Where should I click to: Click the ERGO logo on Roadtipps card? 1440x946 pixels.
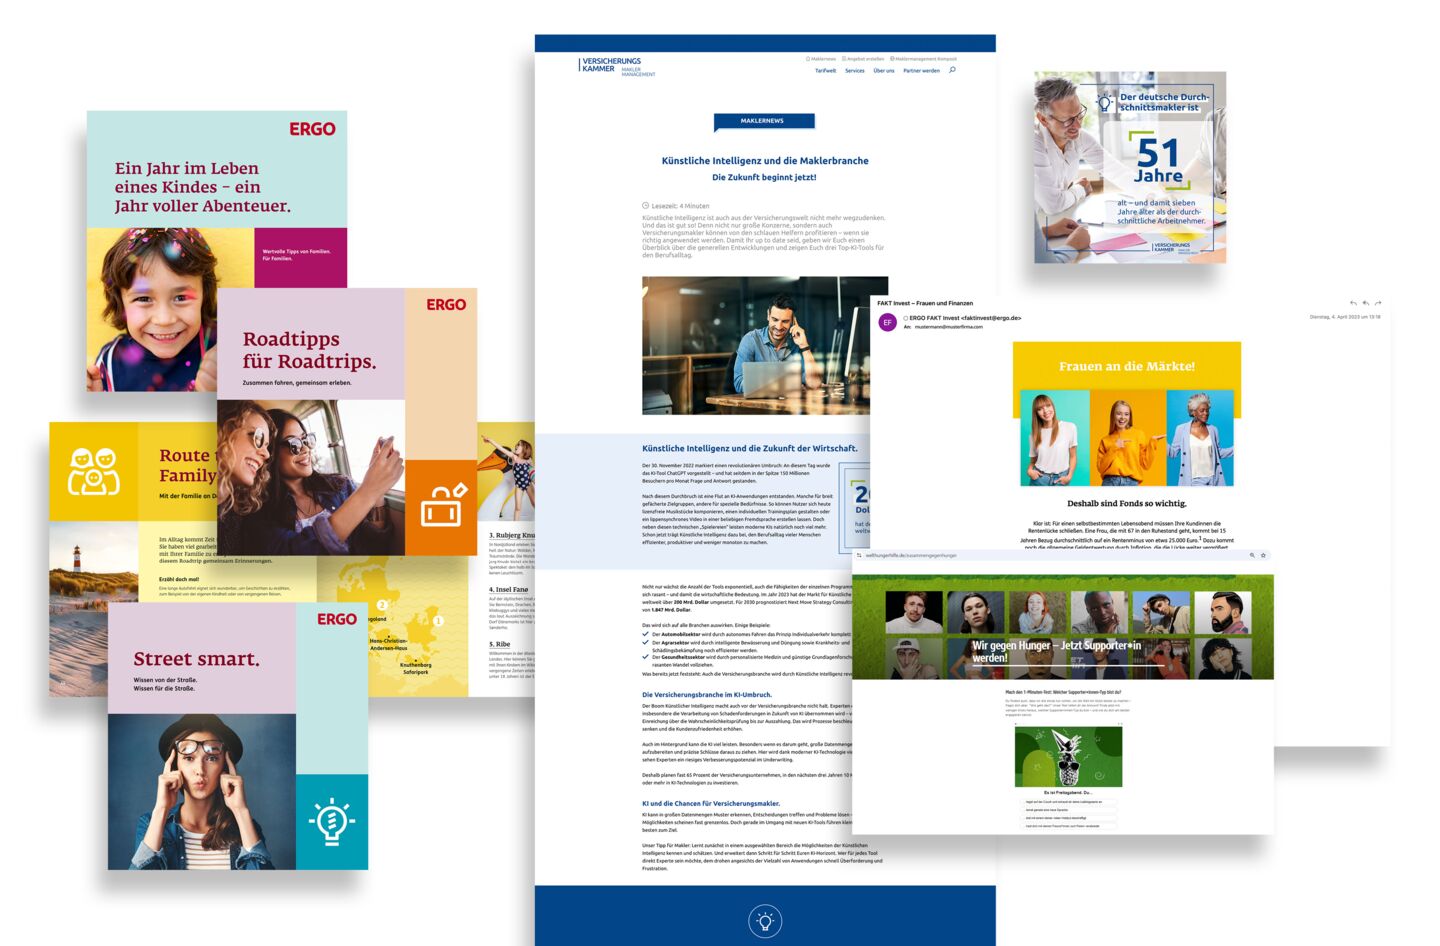(446, 305)
